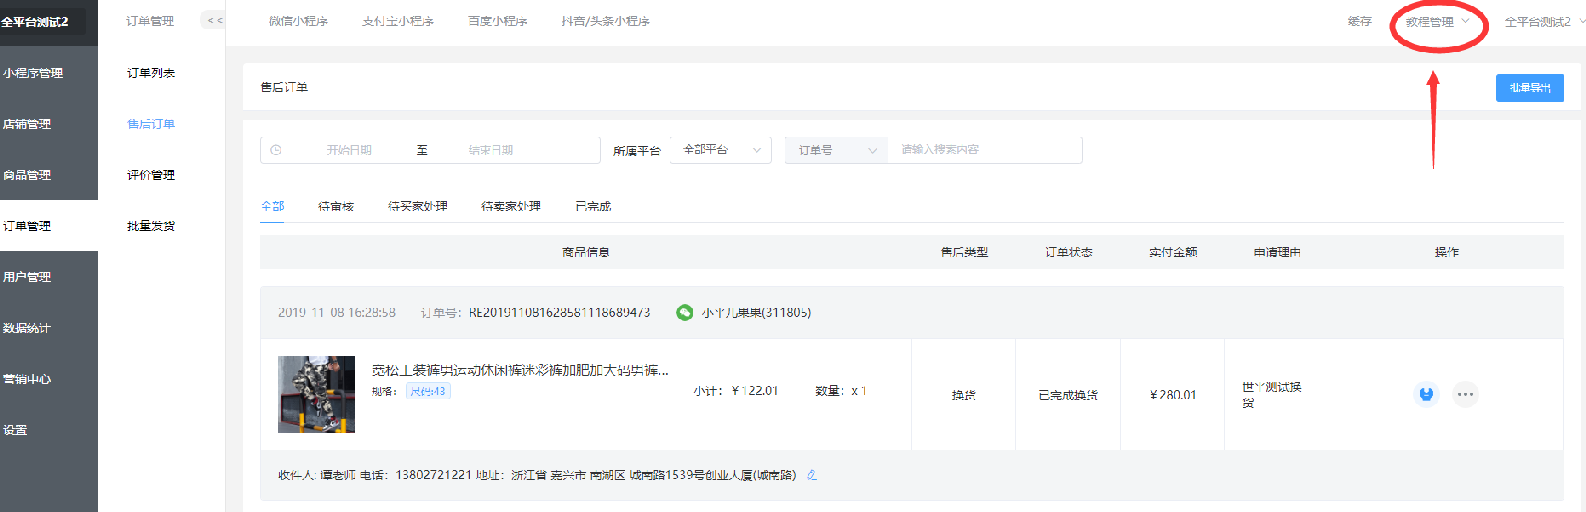Select 支付宝小程序 in the top navigation
This screenshot has width=1586, height=512.
398,21
